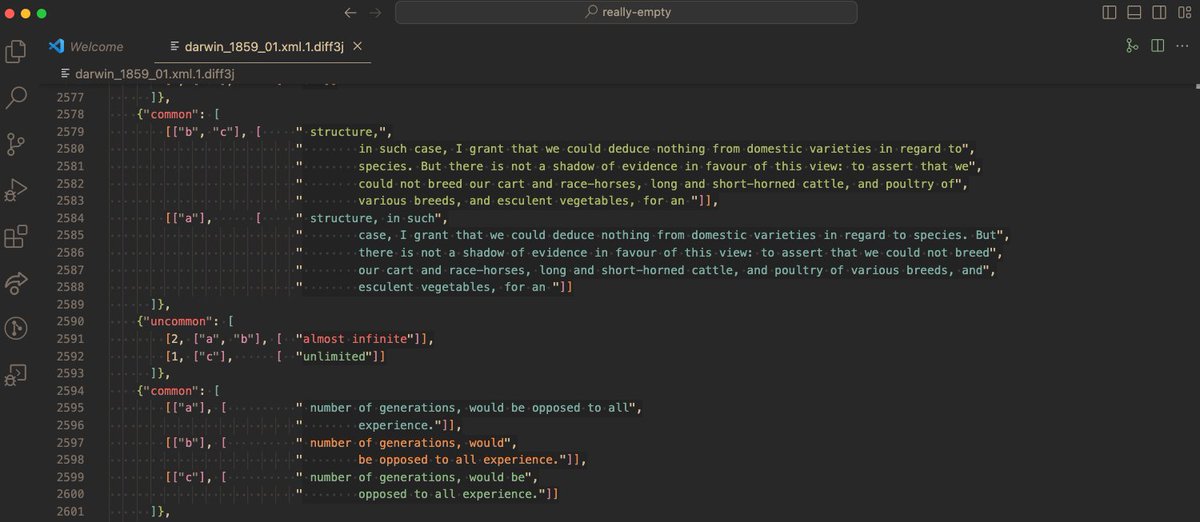Click the bug-with-terminal icon in activity bar
This screenshot has height=522, width=1200.
click(x=16, y=375)
